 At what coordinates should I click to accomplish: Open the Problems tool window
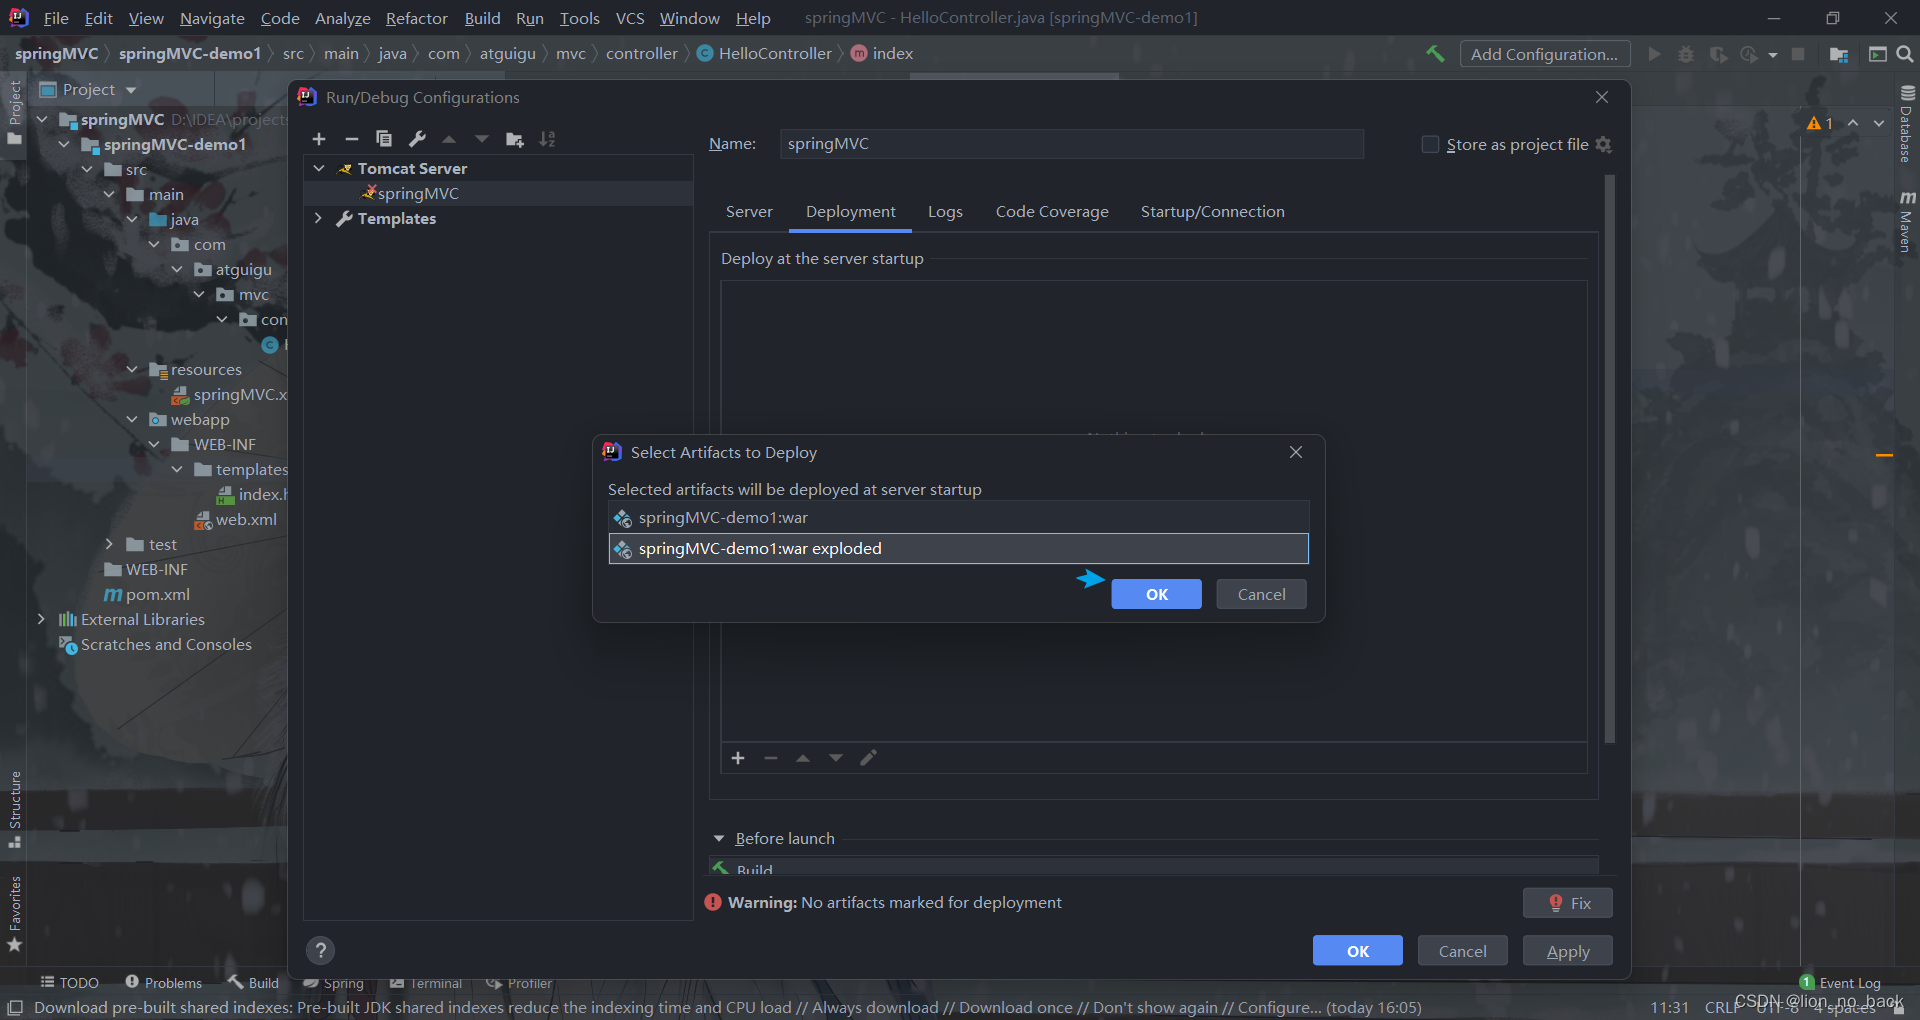163,983
